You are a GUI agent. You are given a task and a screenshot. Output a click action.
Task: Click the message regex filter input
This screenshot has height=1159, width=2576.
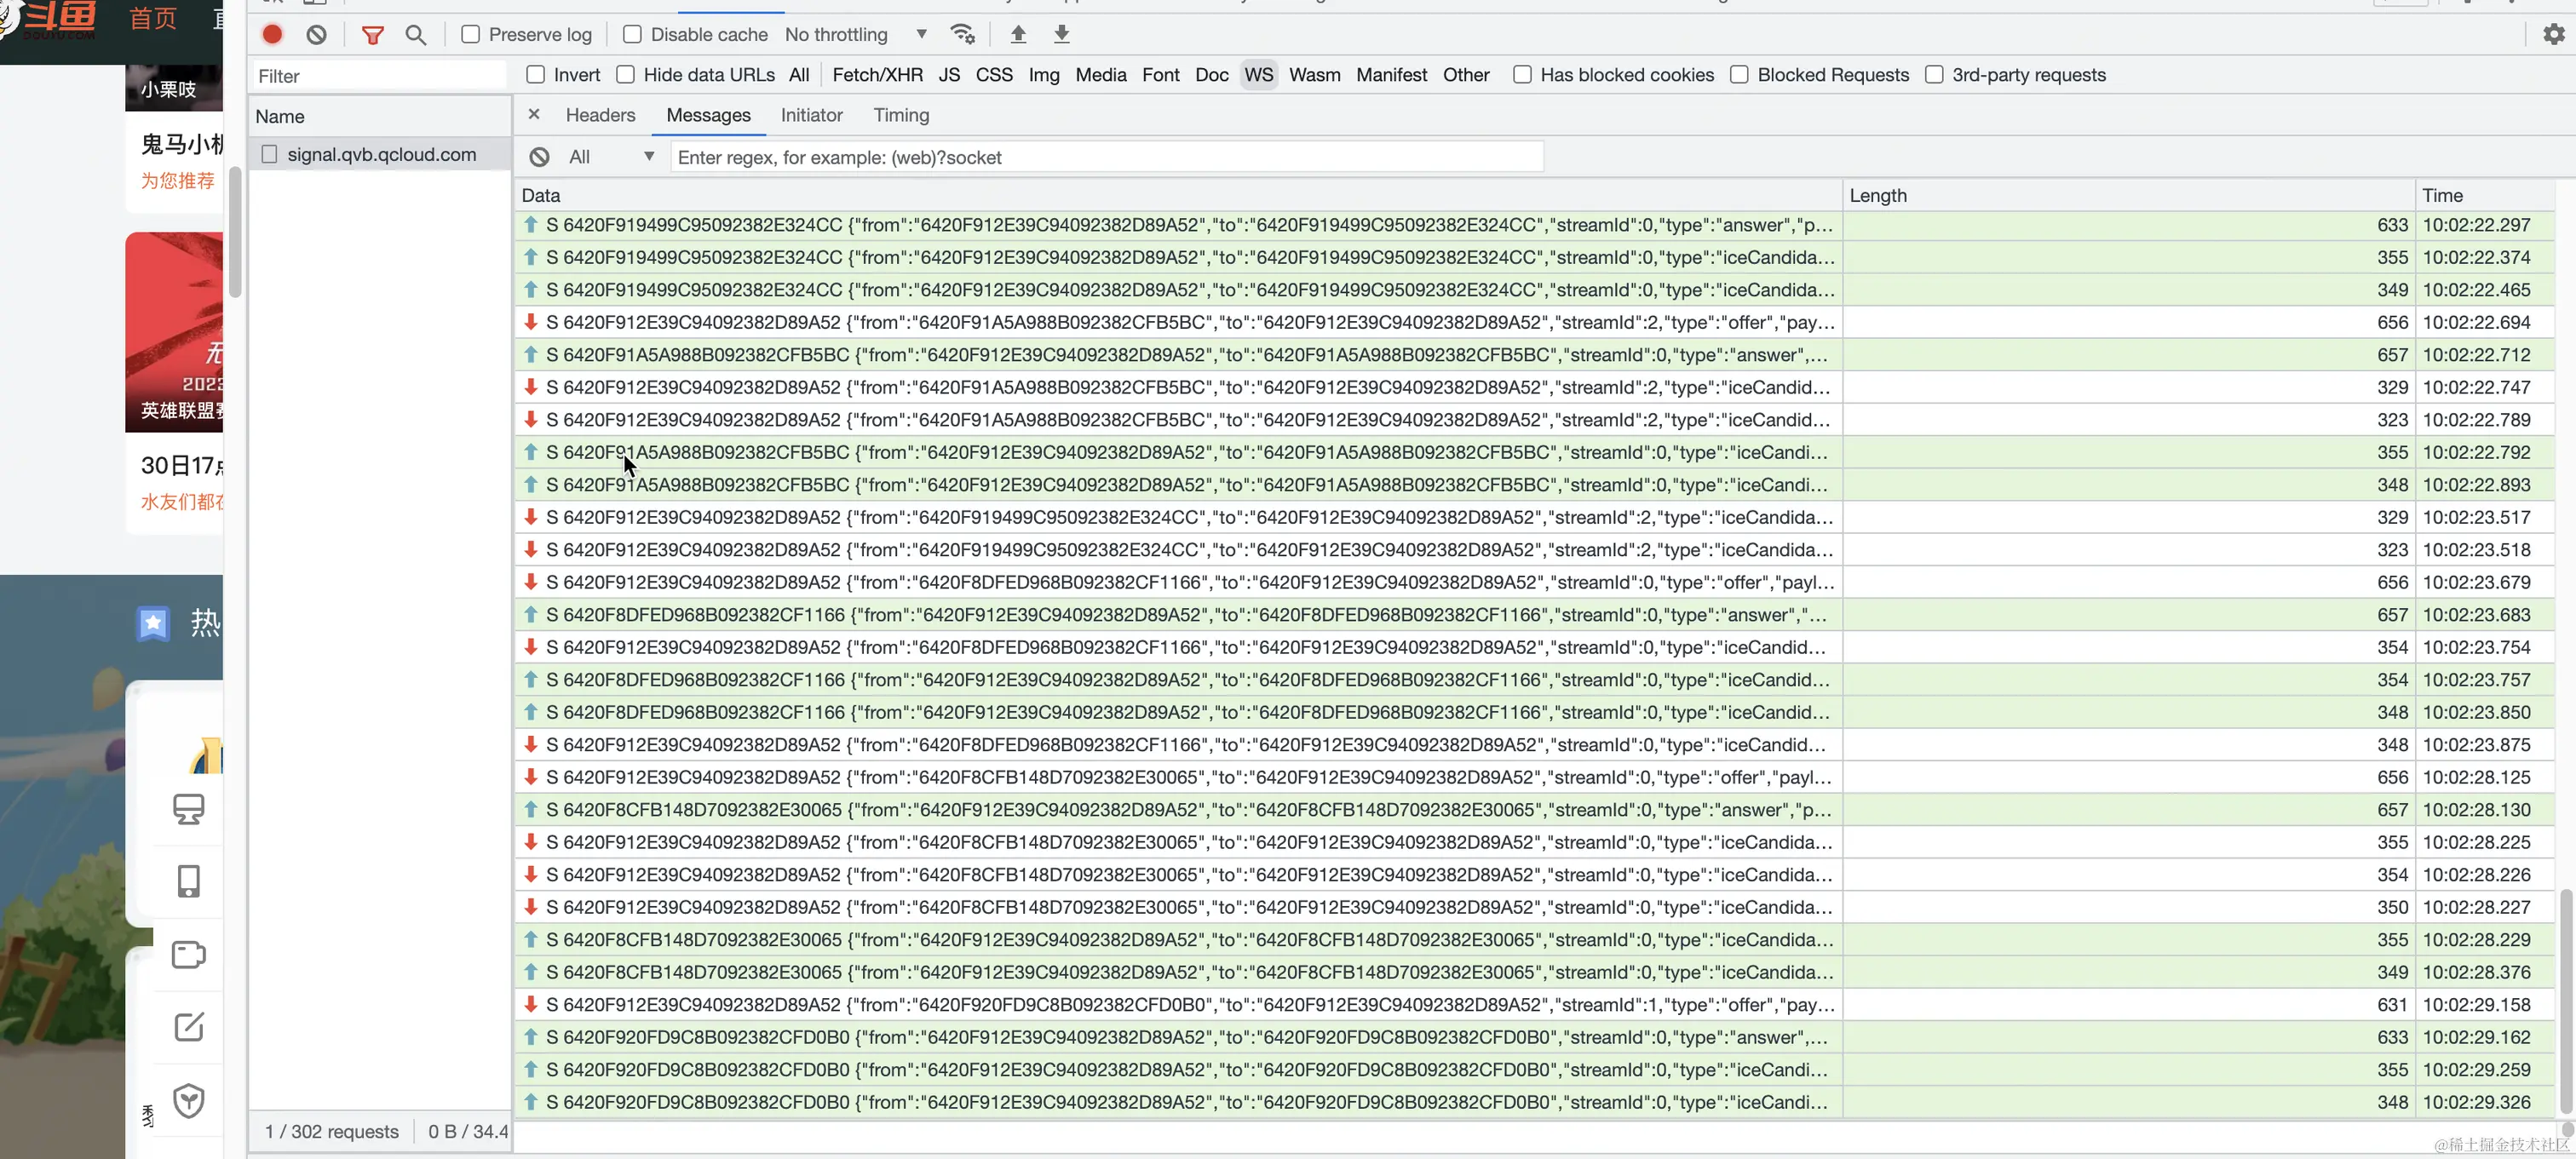coord(1106,157)
